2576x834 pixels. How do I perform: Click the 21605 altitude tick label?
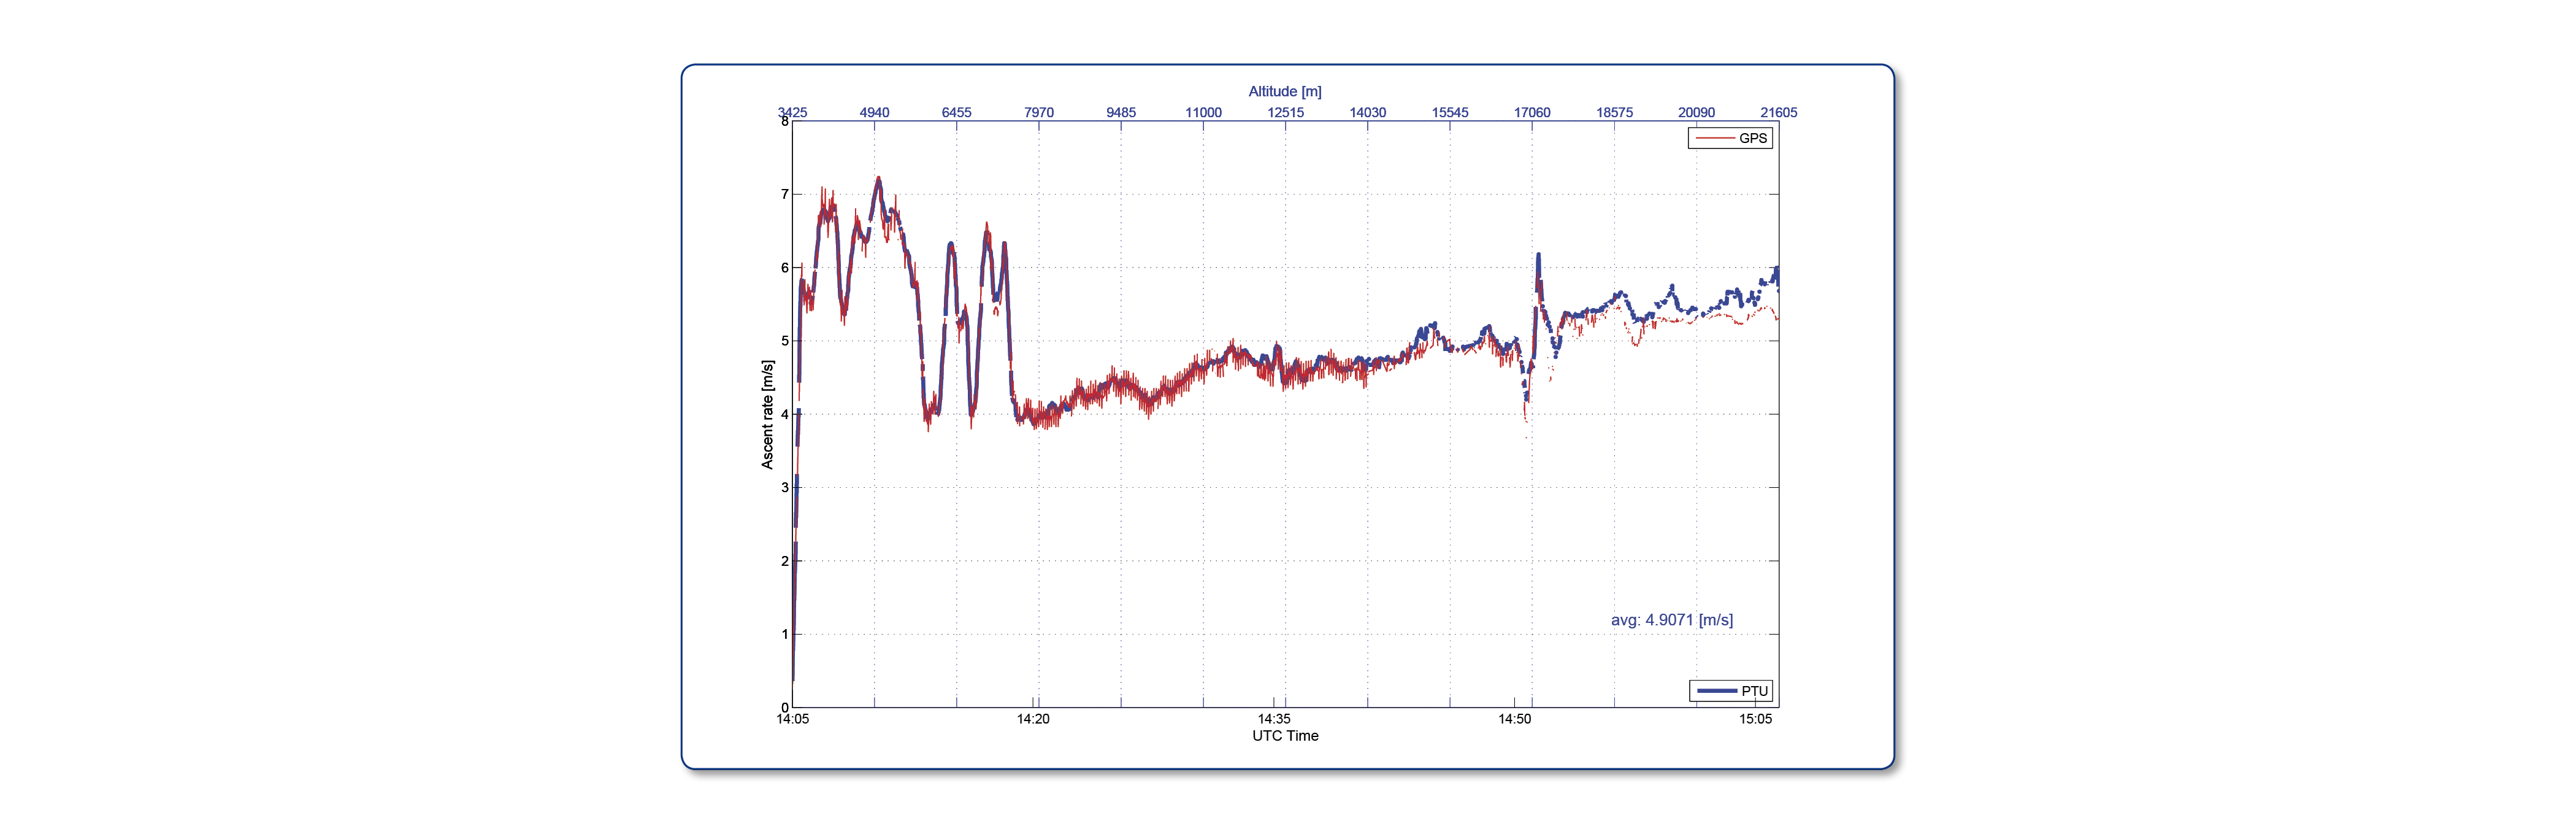click(1779, 112)
